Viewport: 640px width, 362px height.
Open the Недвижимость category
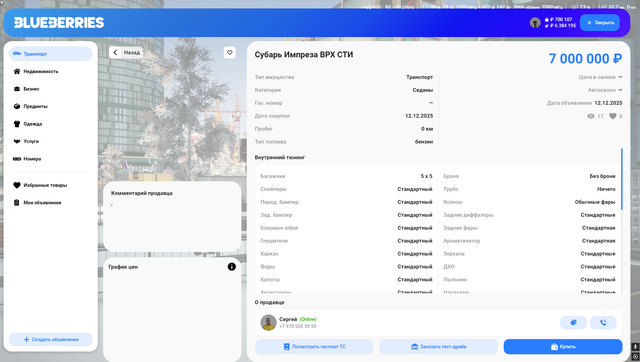point(51,71)
